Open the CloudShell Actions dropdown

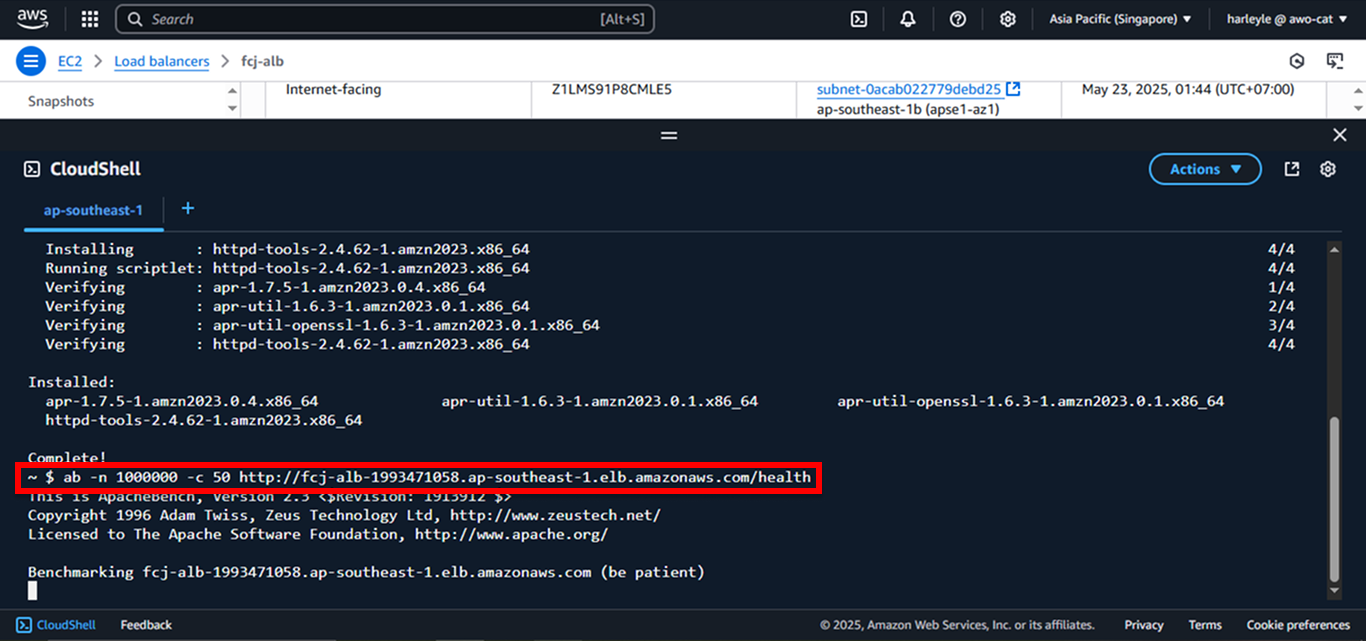(1205, 169)
